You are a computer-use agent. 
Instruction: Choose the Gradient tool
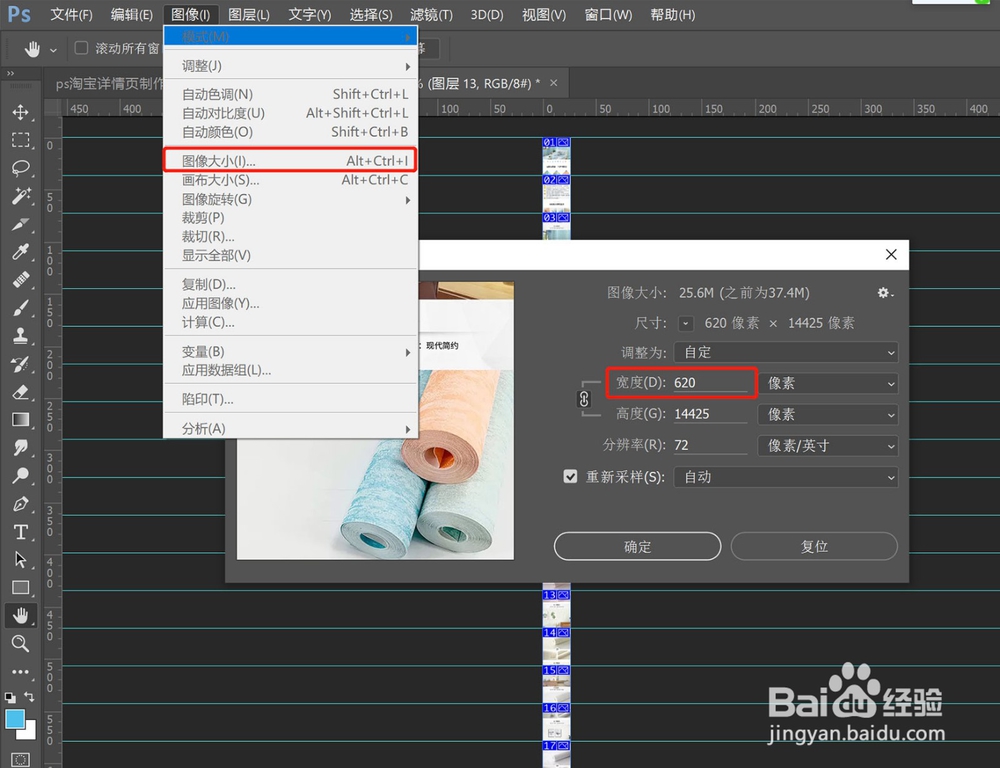[x=21, y=420]
